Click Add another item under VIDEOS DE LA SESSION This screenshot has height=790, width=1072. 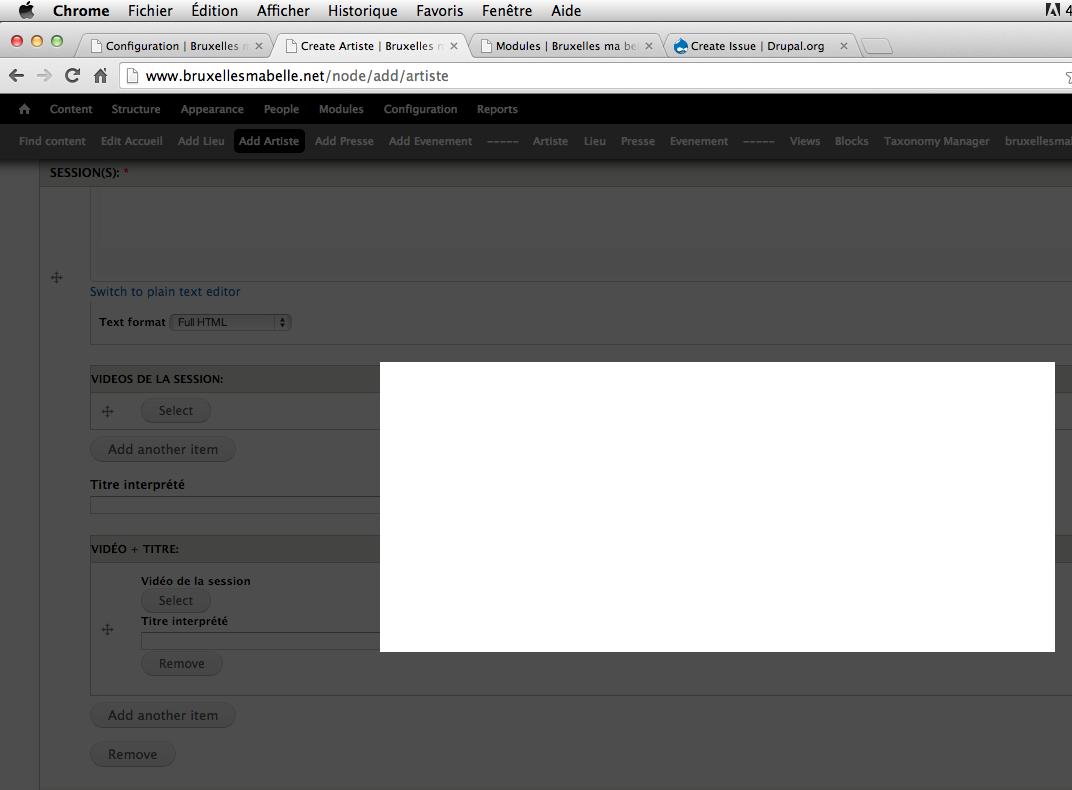point(162,449)
